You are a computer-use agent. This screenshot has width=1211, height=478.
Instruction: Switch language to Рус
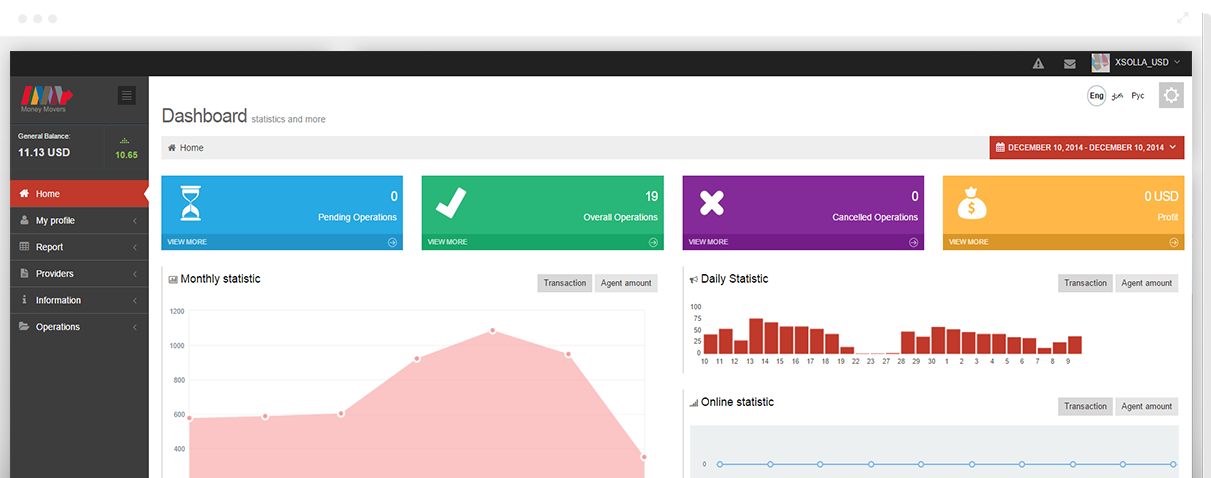tap(1138, 96)
